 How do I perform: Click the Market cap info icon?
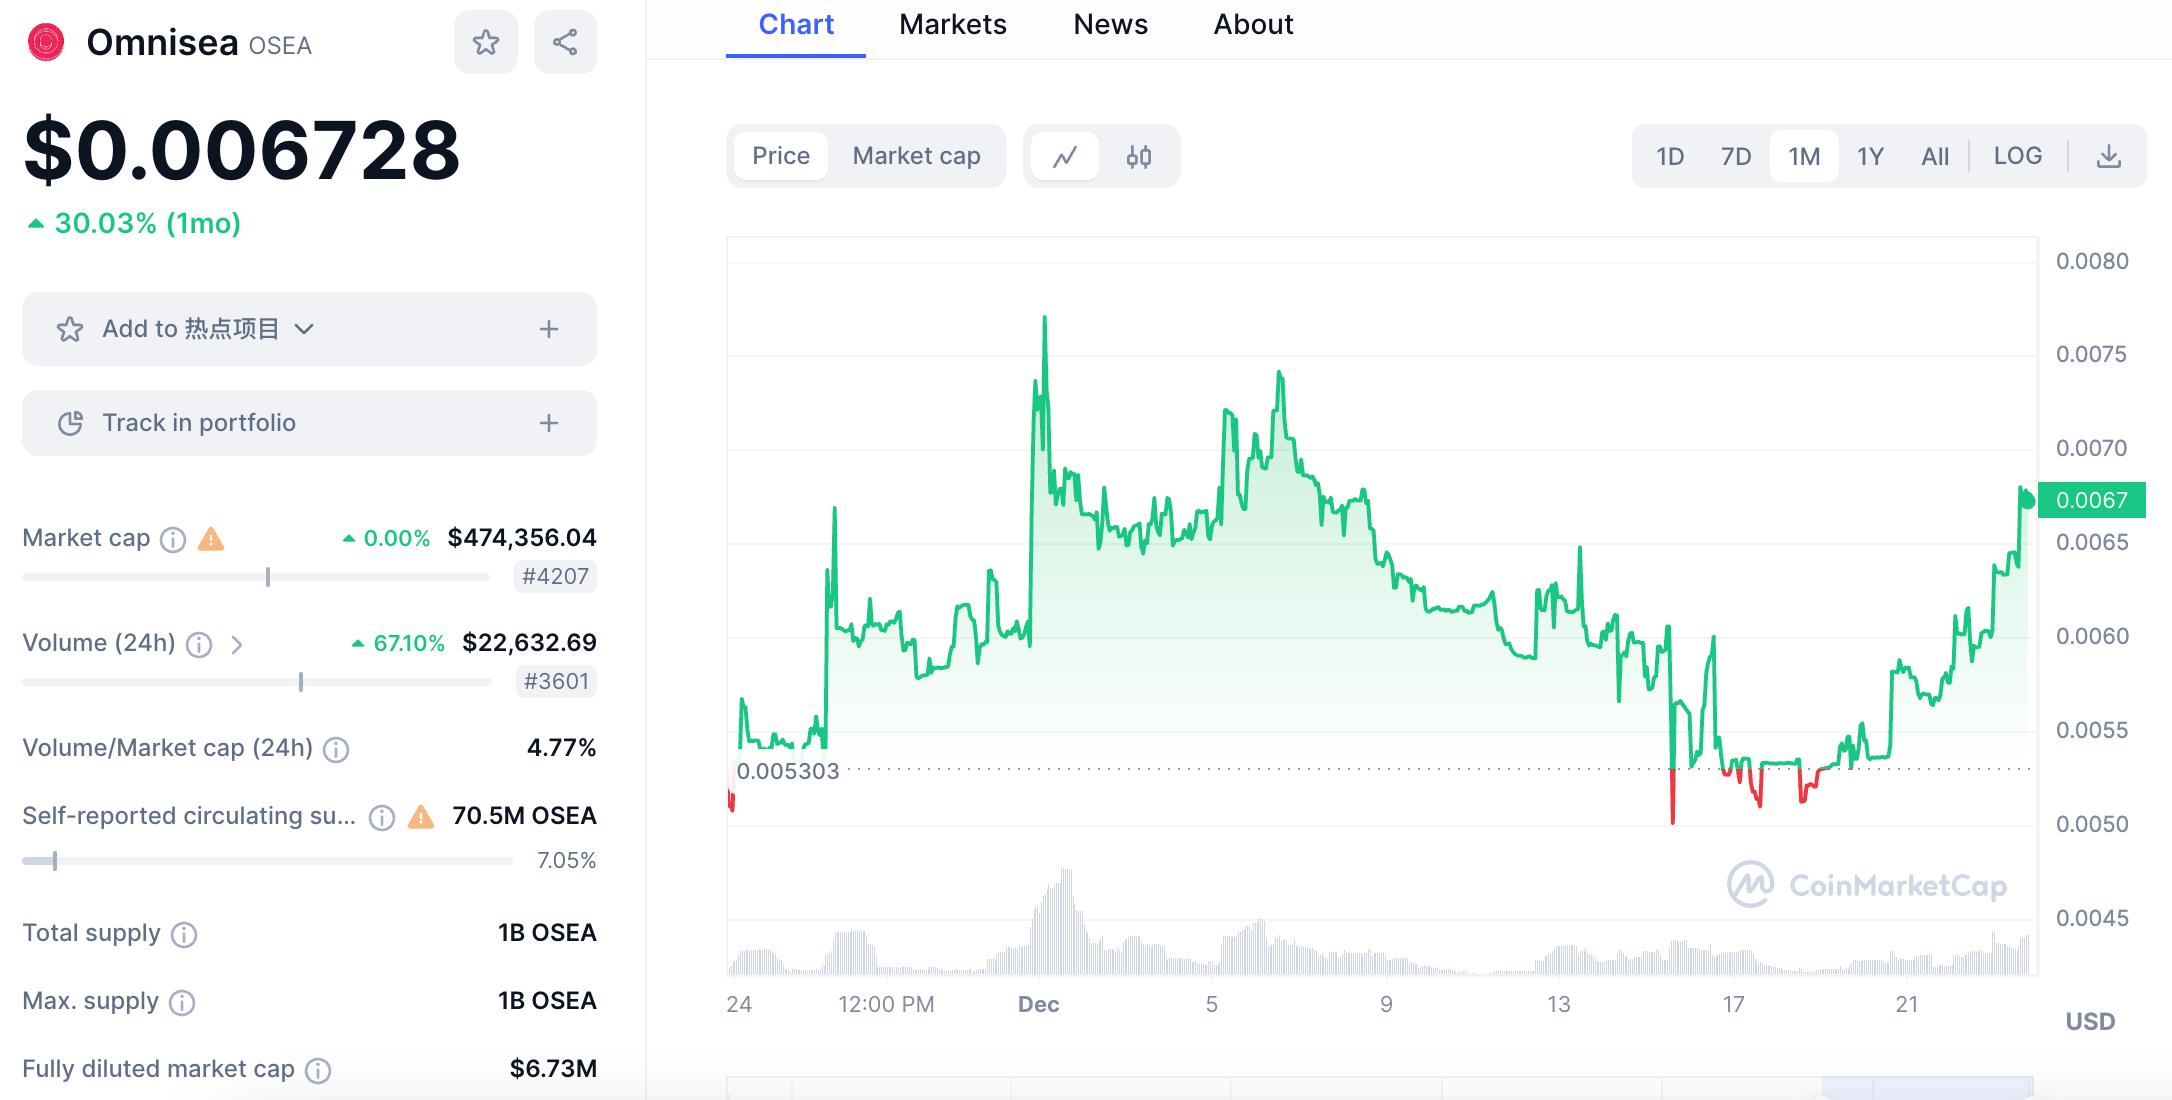(x=173, y=540)
